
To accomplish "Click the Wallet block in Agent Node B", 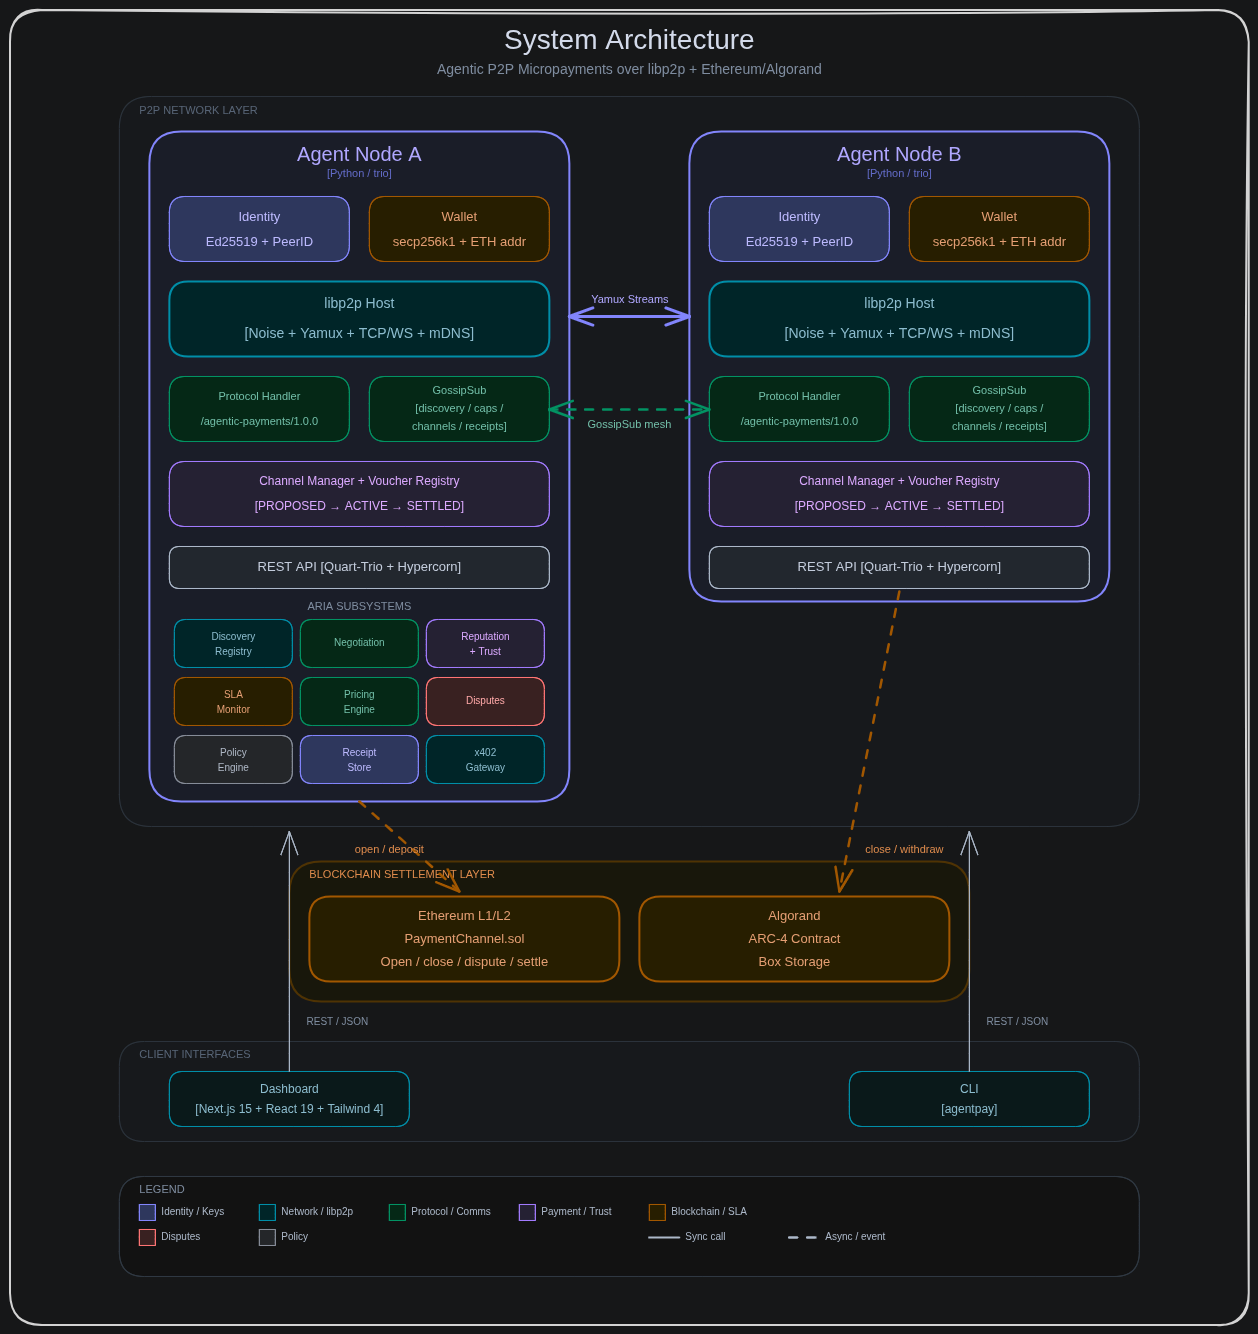I will pyautogui.click(x=998, y=228).
